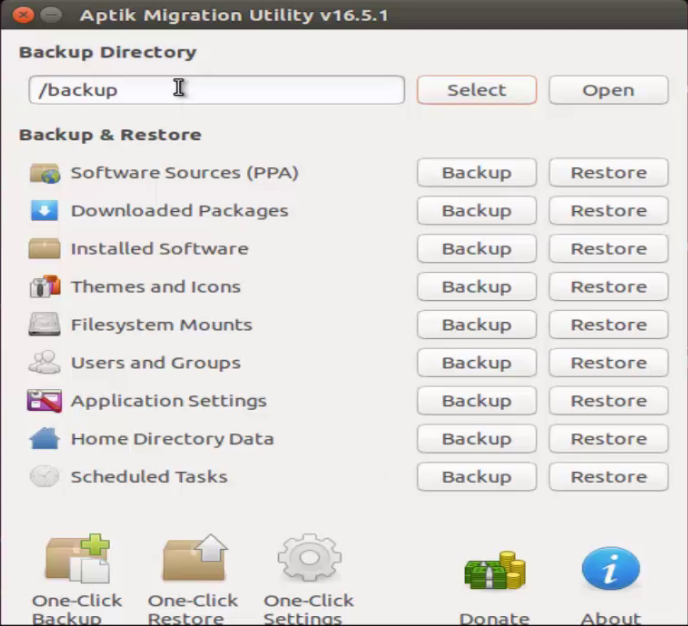Viewport: 688px width, 626px height.
Task: Click the "Application Settings" label
Action: click(x=169, y=401)
